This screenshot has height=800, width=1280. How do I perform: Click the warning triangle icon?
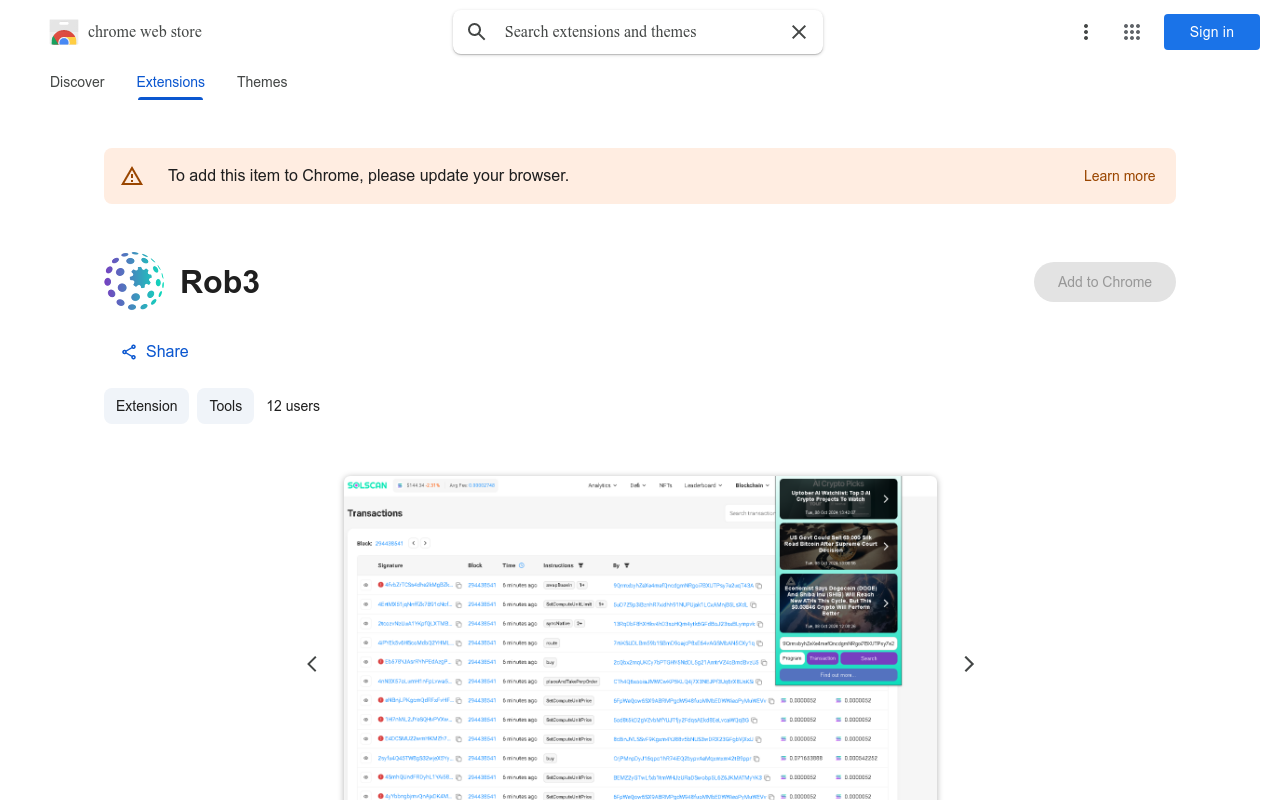click(132, 176)
